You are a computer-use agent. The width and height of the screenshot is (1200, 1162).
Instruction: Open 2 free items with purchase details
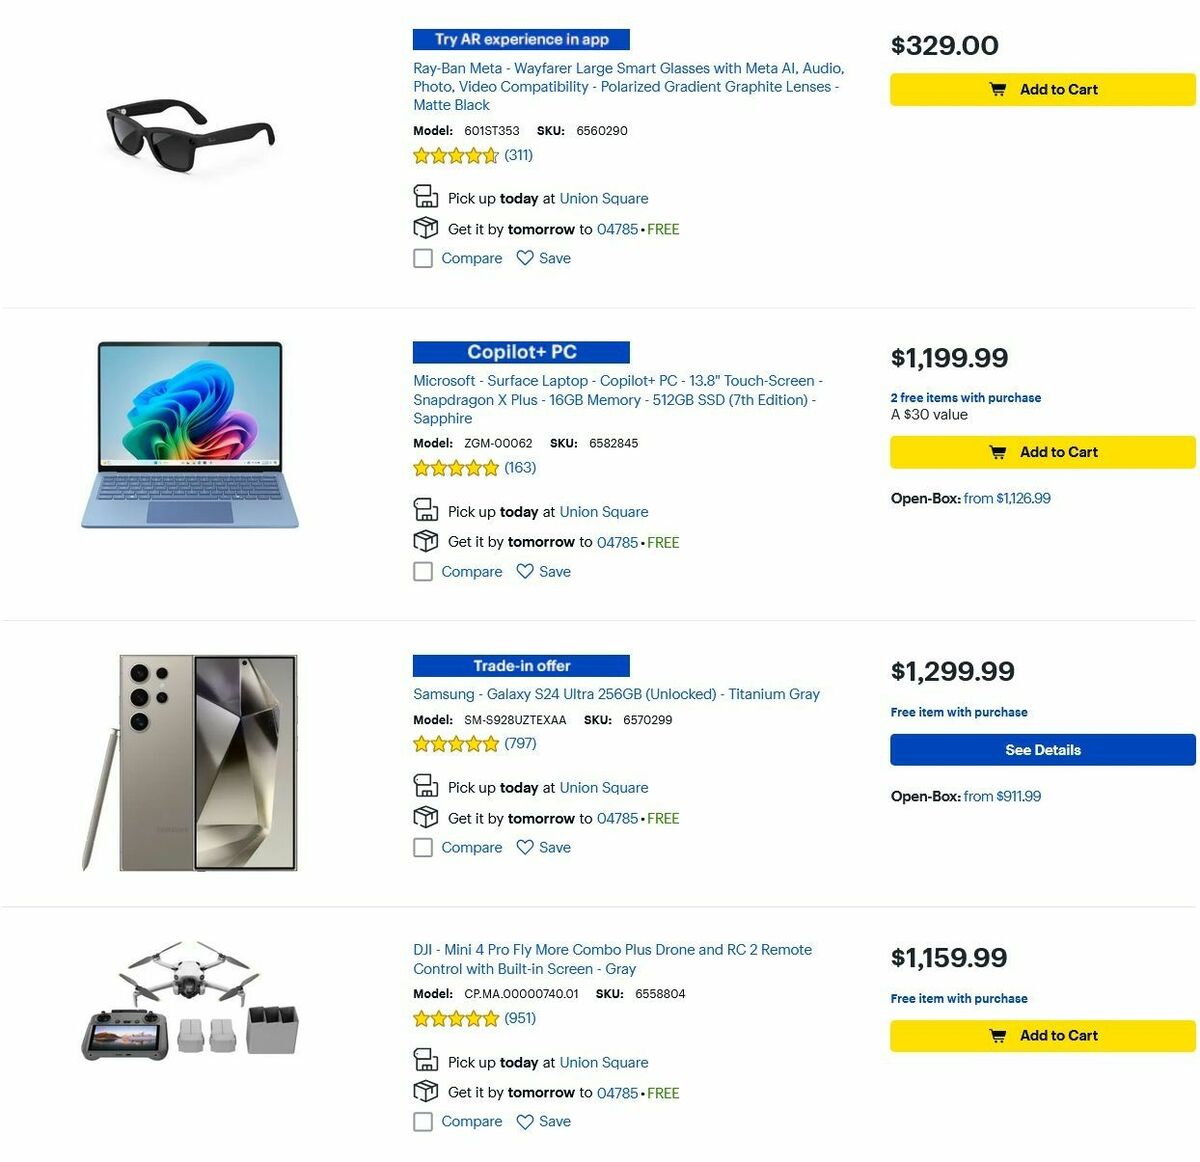coord(965,397)
